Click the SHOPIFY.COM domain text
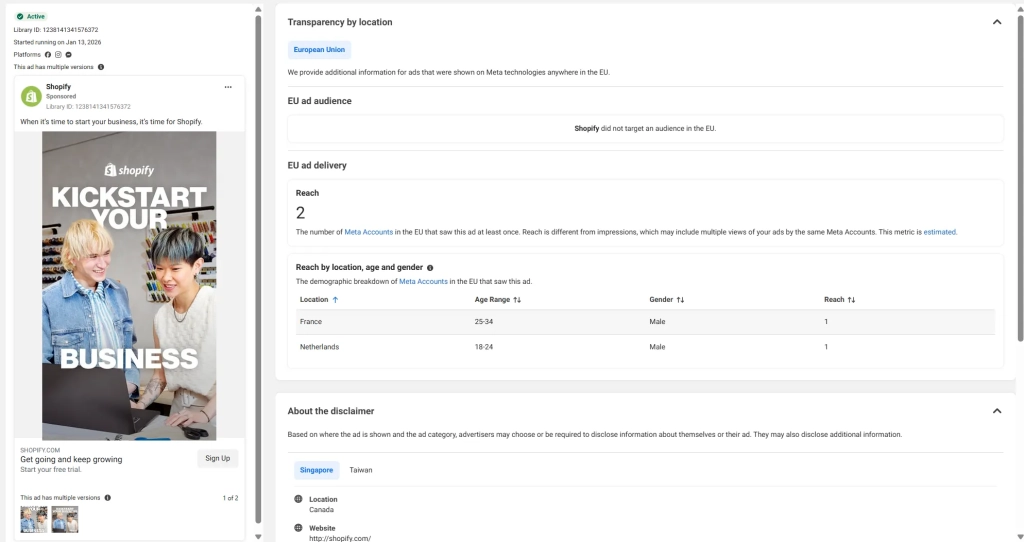 [x=40, y=450]
